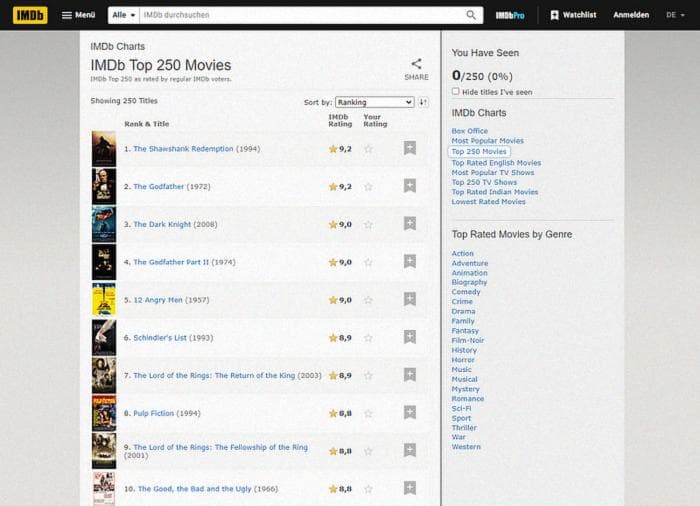
Task: Open the IMDbPro link
Action: (510, 15)
